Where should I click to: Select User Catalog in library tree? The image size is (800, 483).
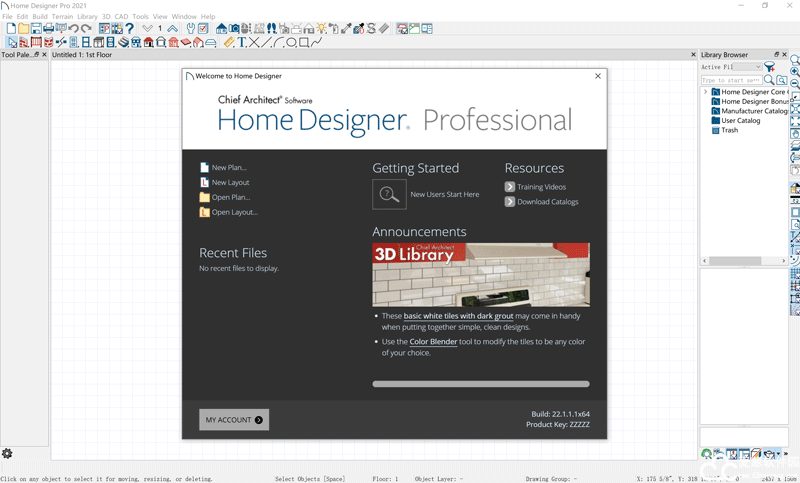pyautogui.click(x=740, y=121)
